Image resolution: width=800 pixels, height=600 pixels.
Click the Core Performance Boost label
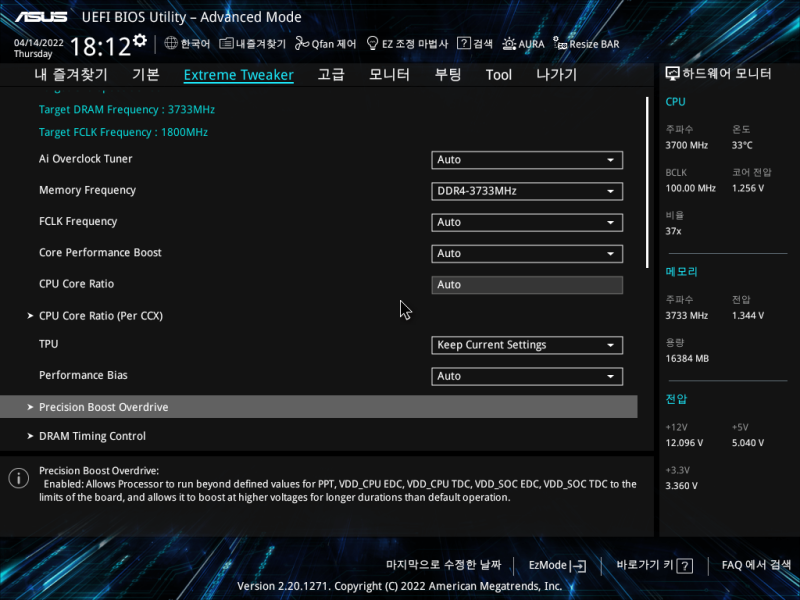(x=100, y=253)
